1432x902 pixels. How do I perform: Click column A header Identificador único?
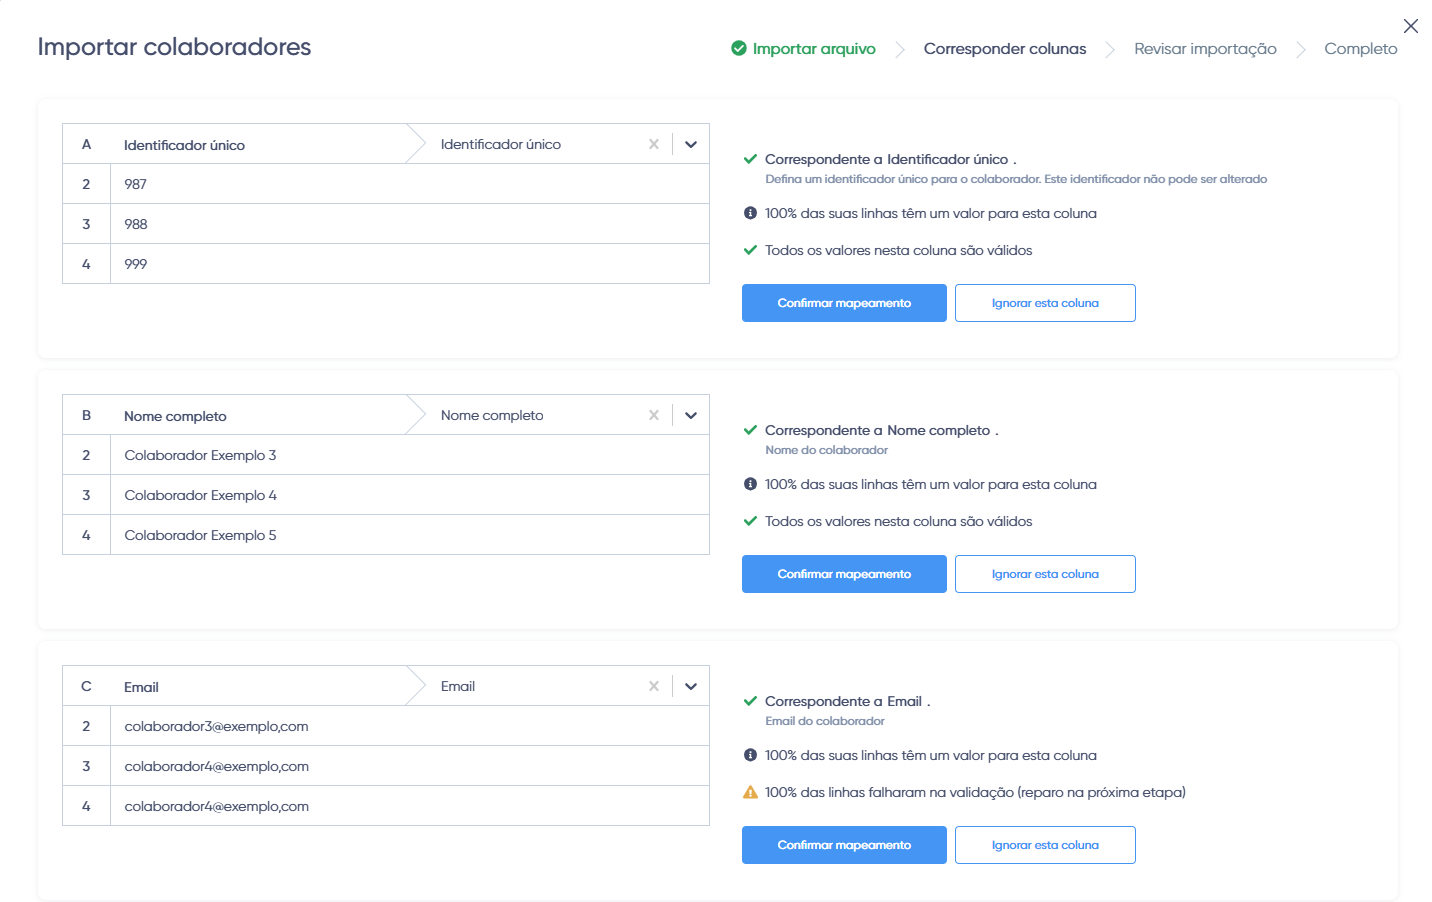pos(184,145)
